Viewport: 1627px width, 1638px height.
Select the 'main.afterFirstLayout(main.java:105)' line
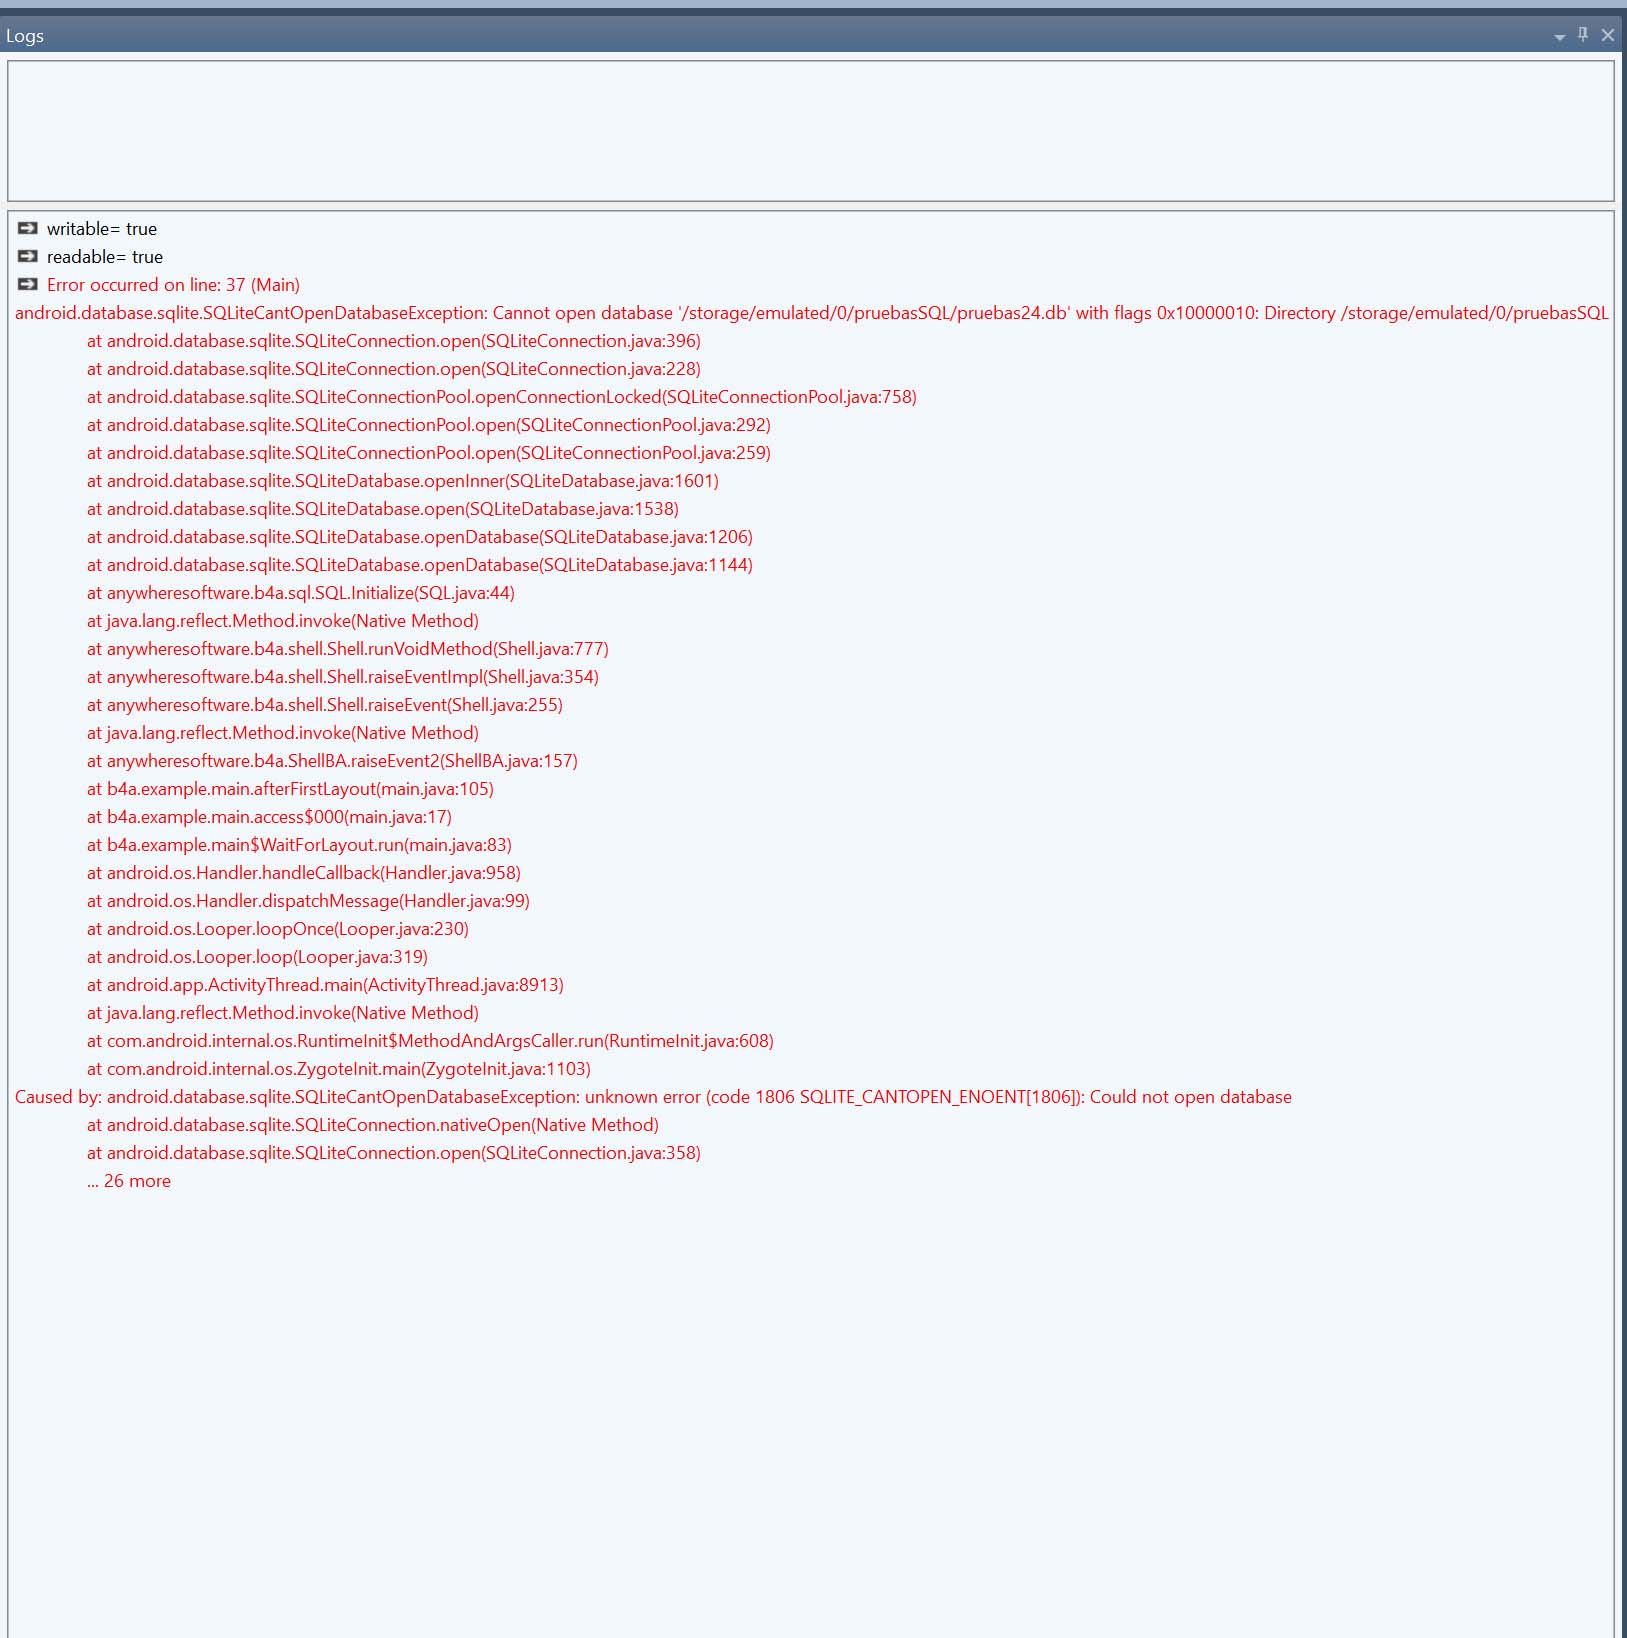[290, 789]
